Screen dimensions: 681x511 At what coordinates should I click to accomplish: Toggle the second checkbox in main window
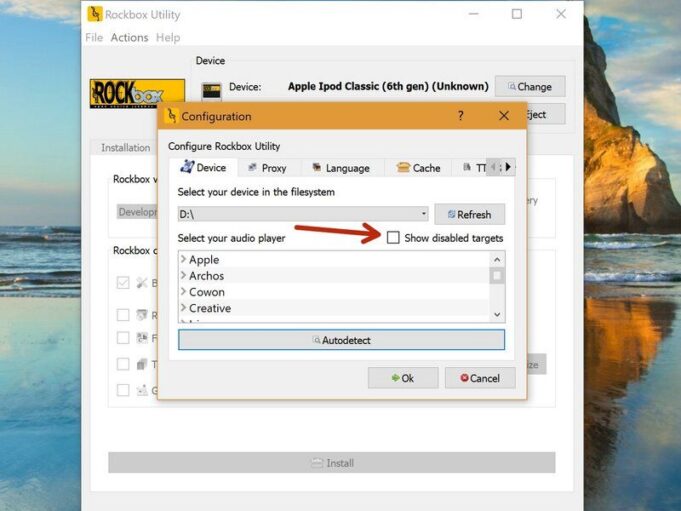pos(123,315)
